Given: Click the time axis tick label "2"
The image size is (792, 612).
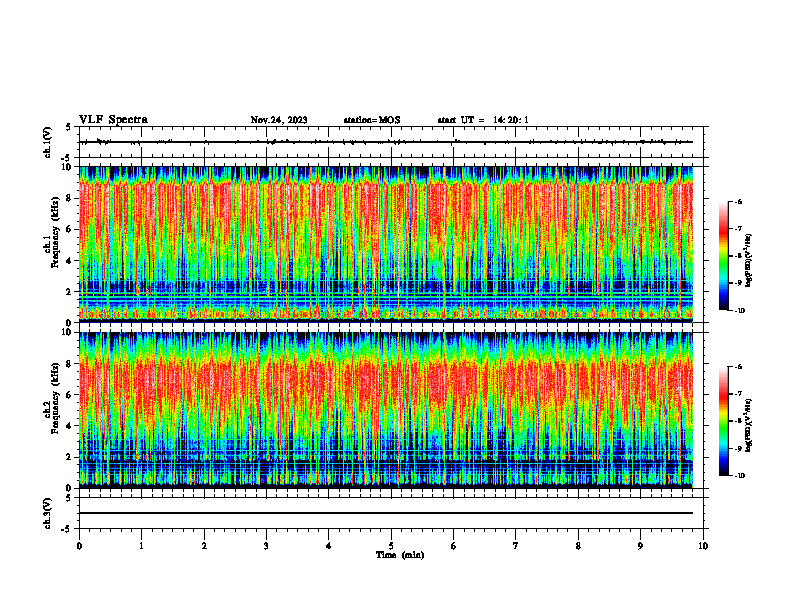Looking at the screenshot, I should pos(204,546).
